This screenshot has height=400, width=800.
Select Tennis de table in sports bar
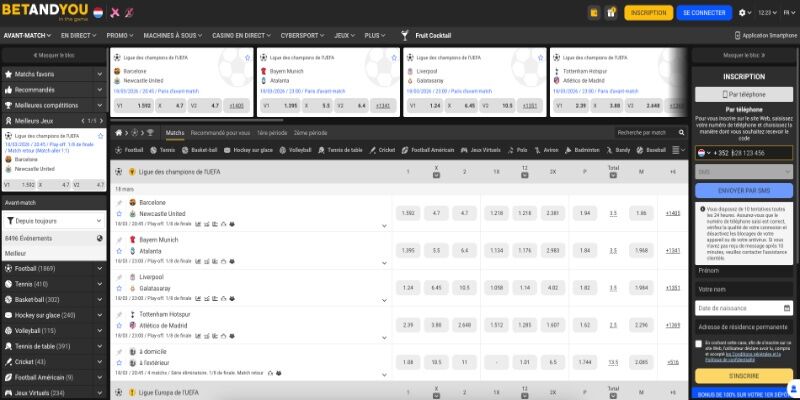pyautogui.click(x=340, y=150)
